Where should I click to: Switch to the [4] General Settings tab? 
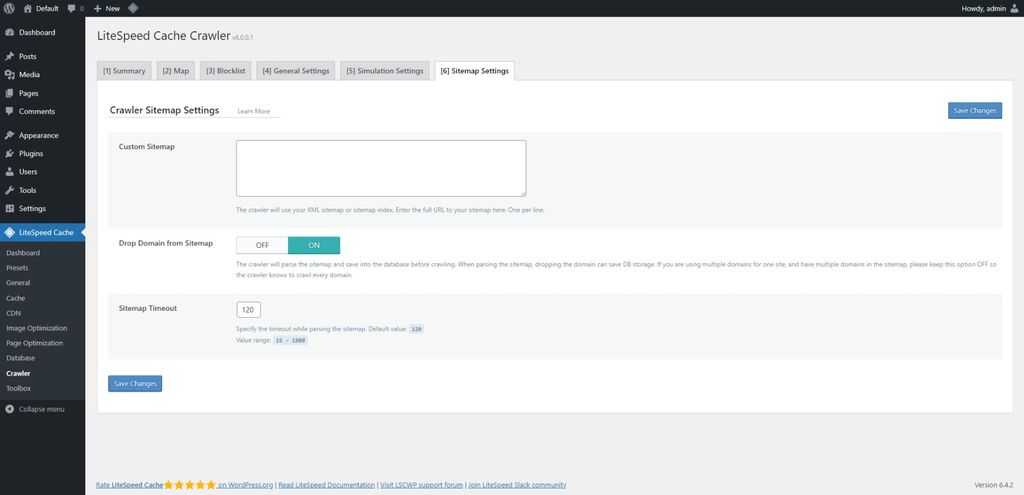(x=296, y=71)
